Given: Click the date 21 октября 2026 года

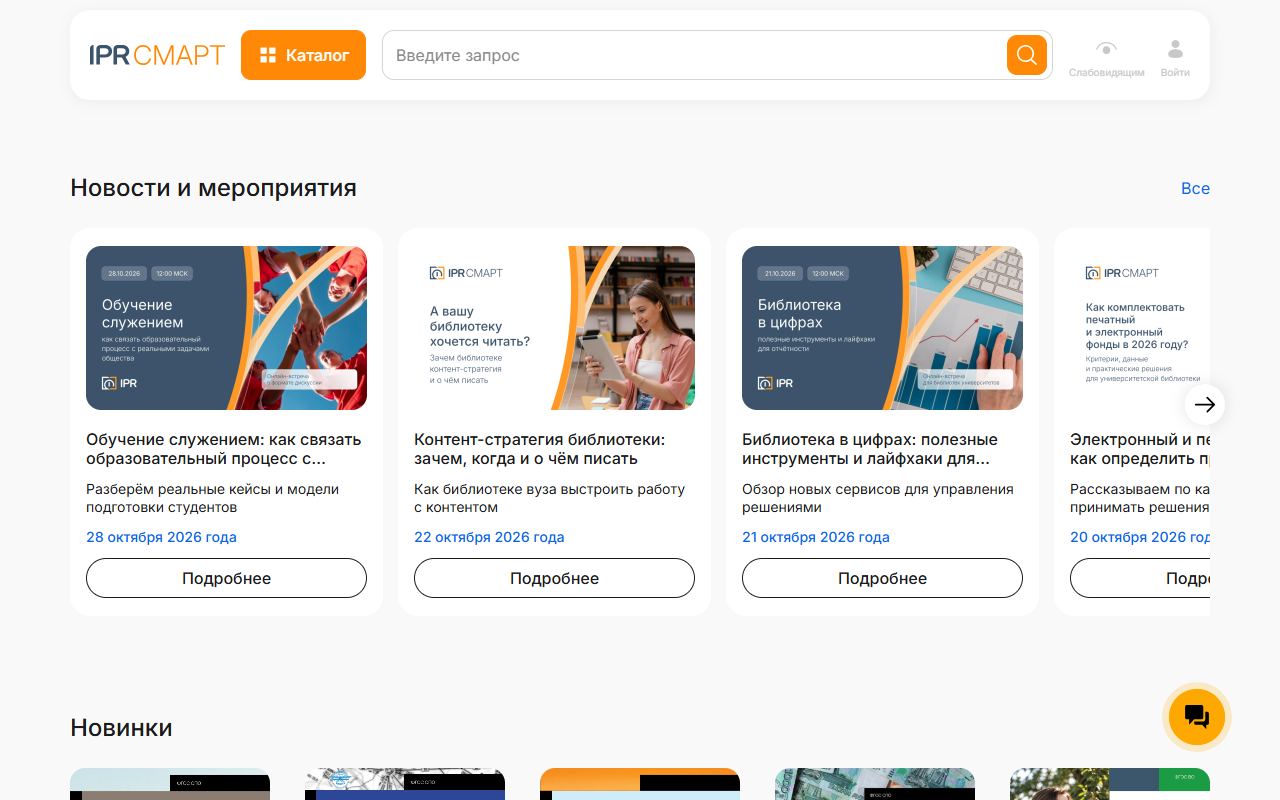Looking at the screenshot, I should click(x=816, y=537).
